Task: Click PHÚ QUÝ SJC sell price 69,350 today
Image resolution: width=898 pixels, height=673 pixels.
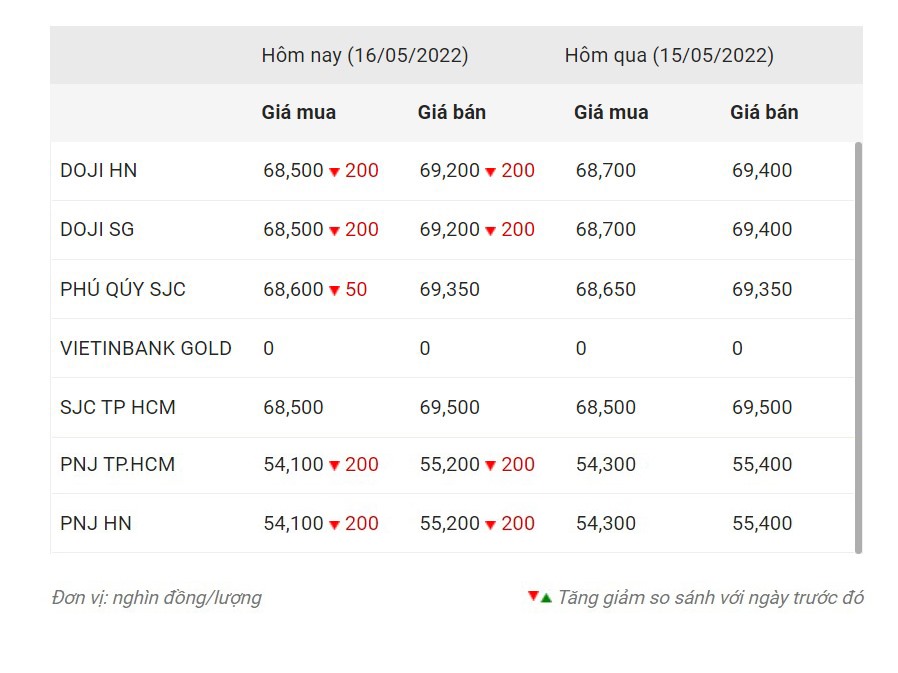Action: coord(450,289)
